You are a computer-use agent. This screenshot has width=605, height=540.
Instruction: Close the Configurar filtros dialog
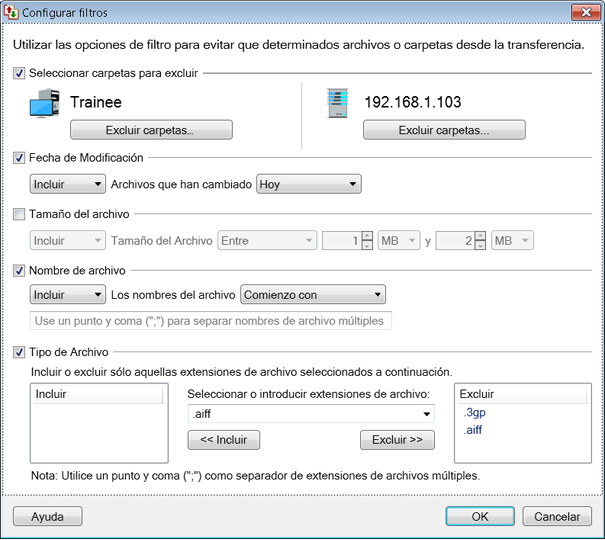(582, 13)
